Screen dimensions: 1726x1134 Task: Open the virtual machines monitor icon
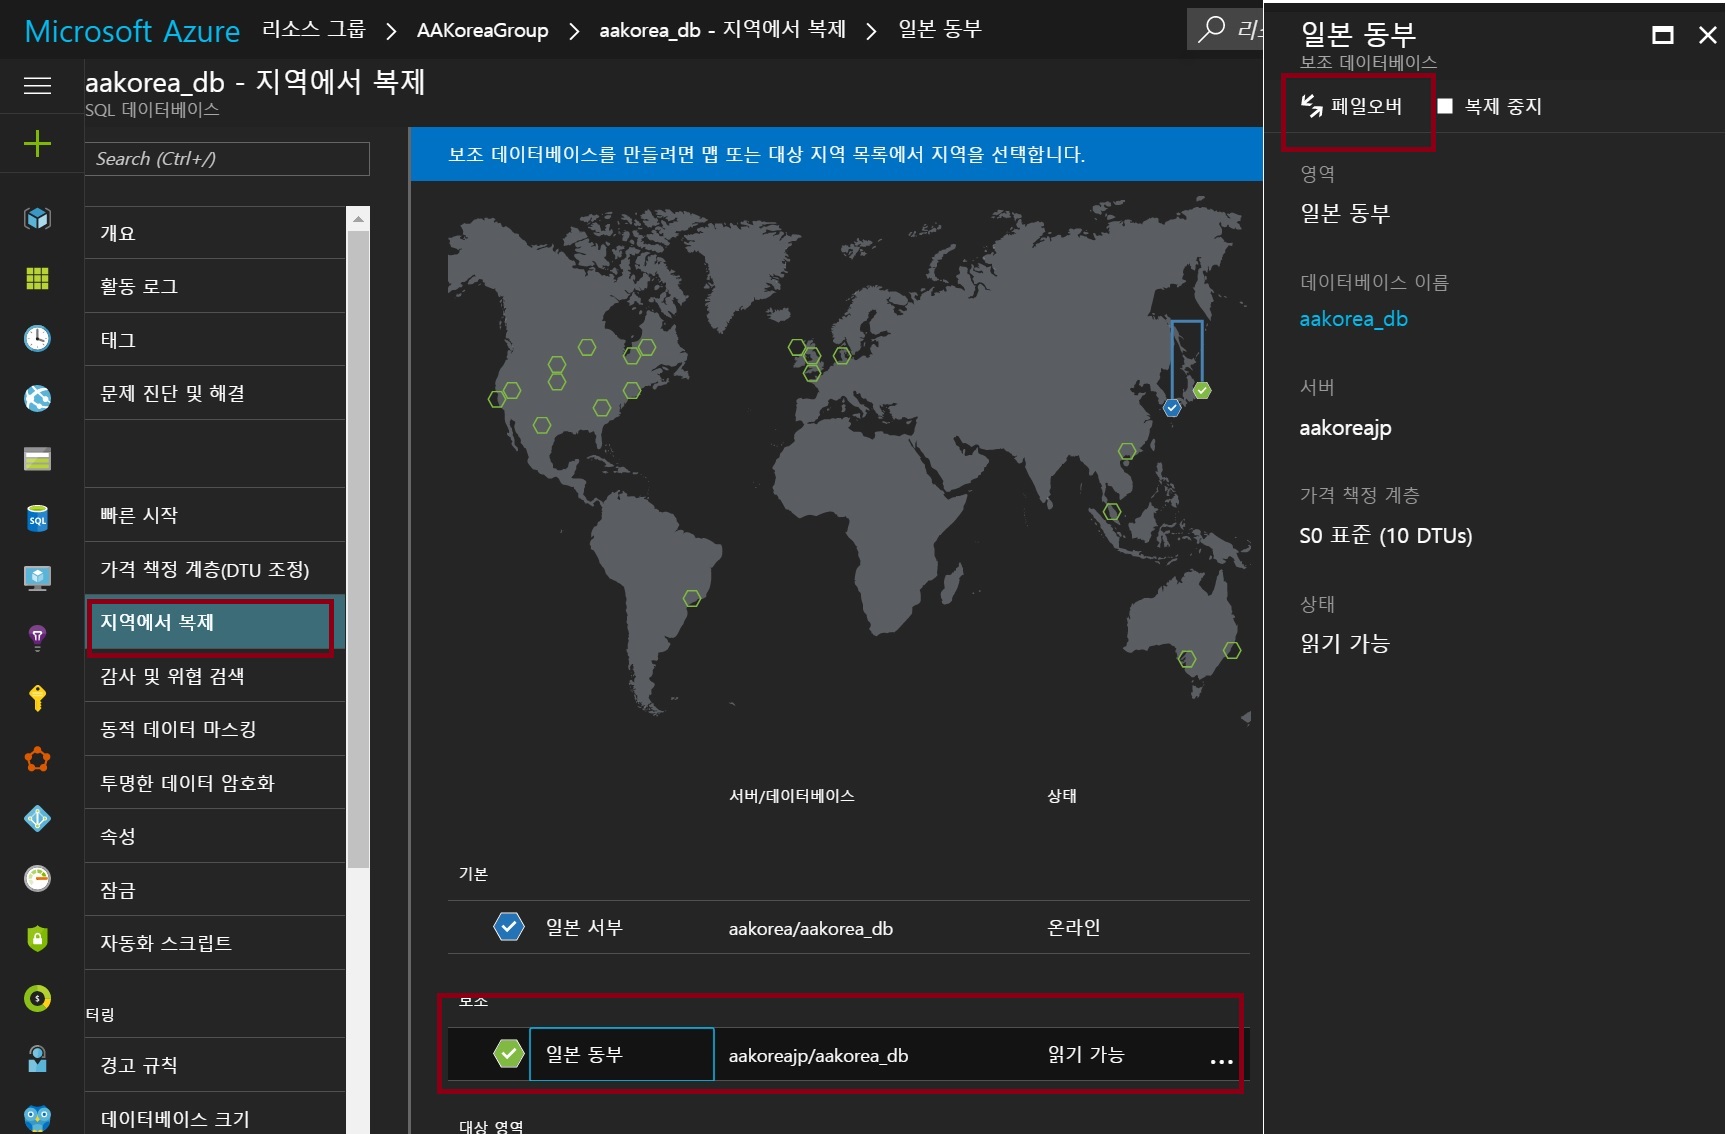(37, 578)
